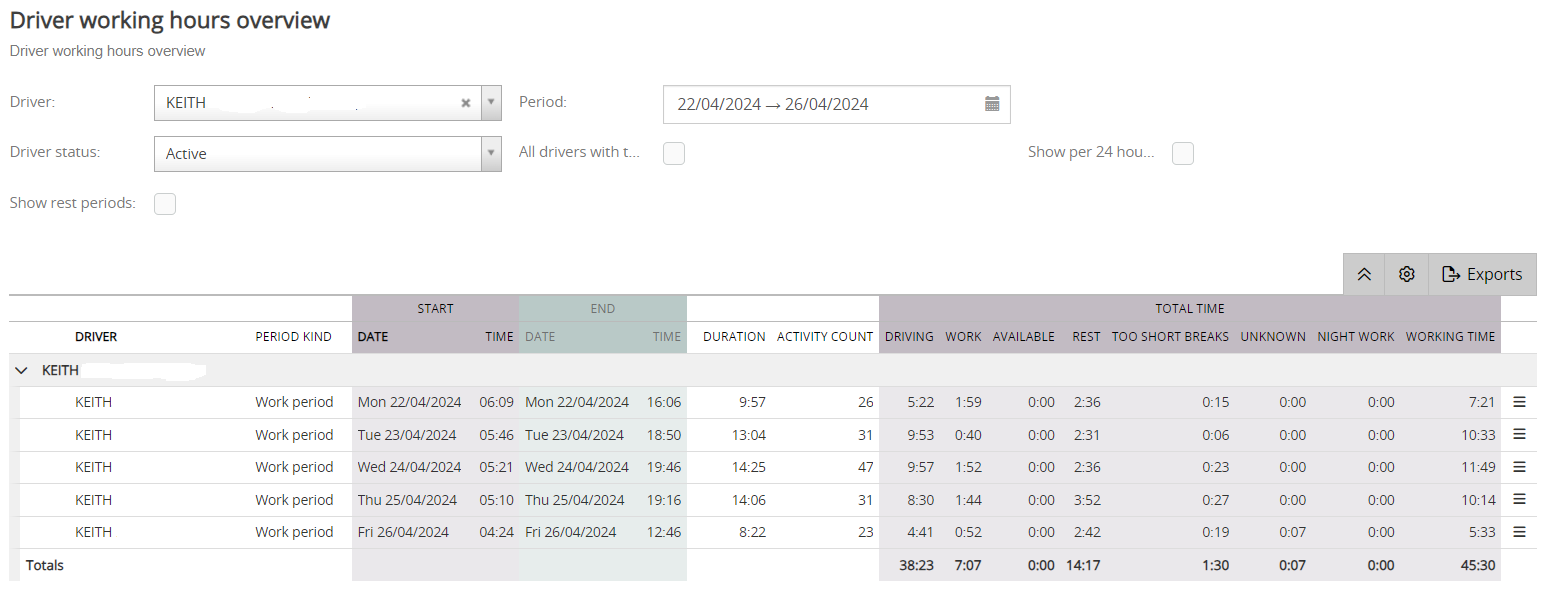Viewport: 1543px width, 613px height.
Task: Open row menu for Fri 26/04/2024
Action: 1519,532
